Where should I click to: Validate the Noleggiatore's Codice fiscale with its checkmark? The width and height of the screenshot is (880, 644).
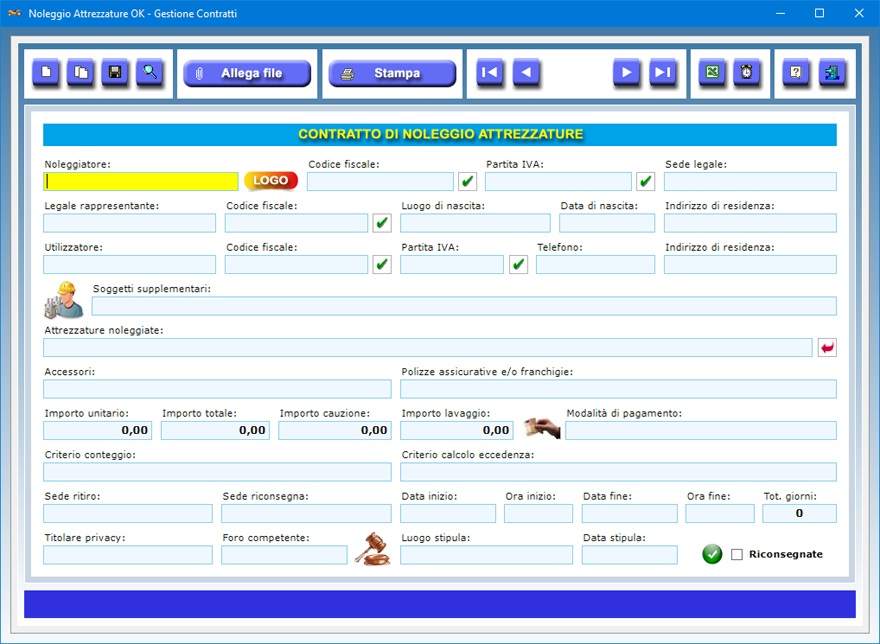(x=467, y=181)
